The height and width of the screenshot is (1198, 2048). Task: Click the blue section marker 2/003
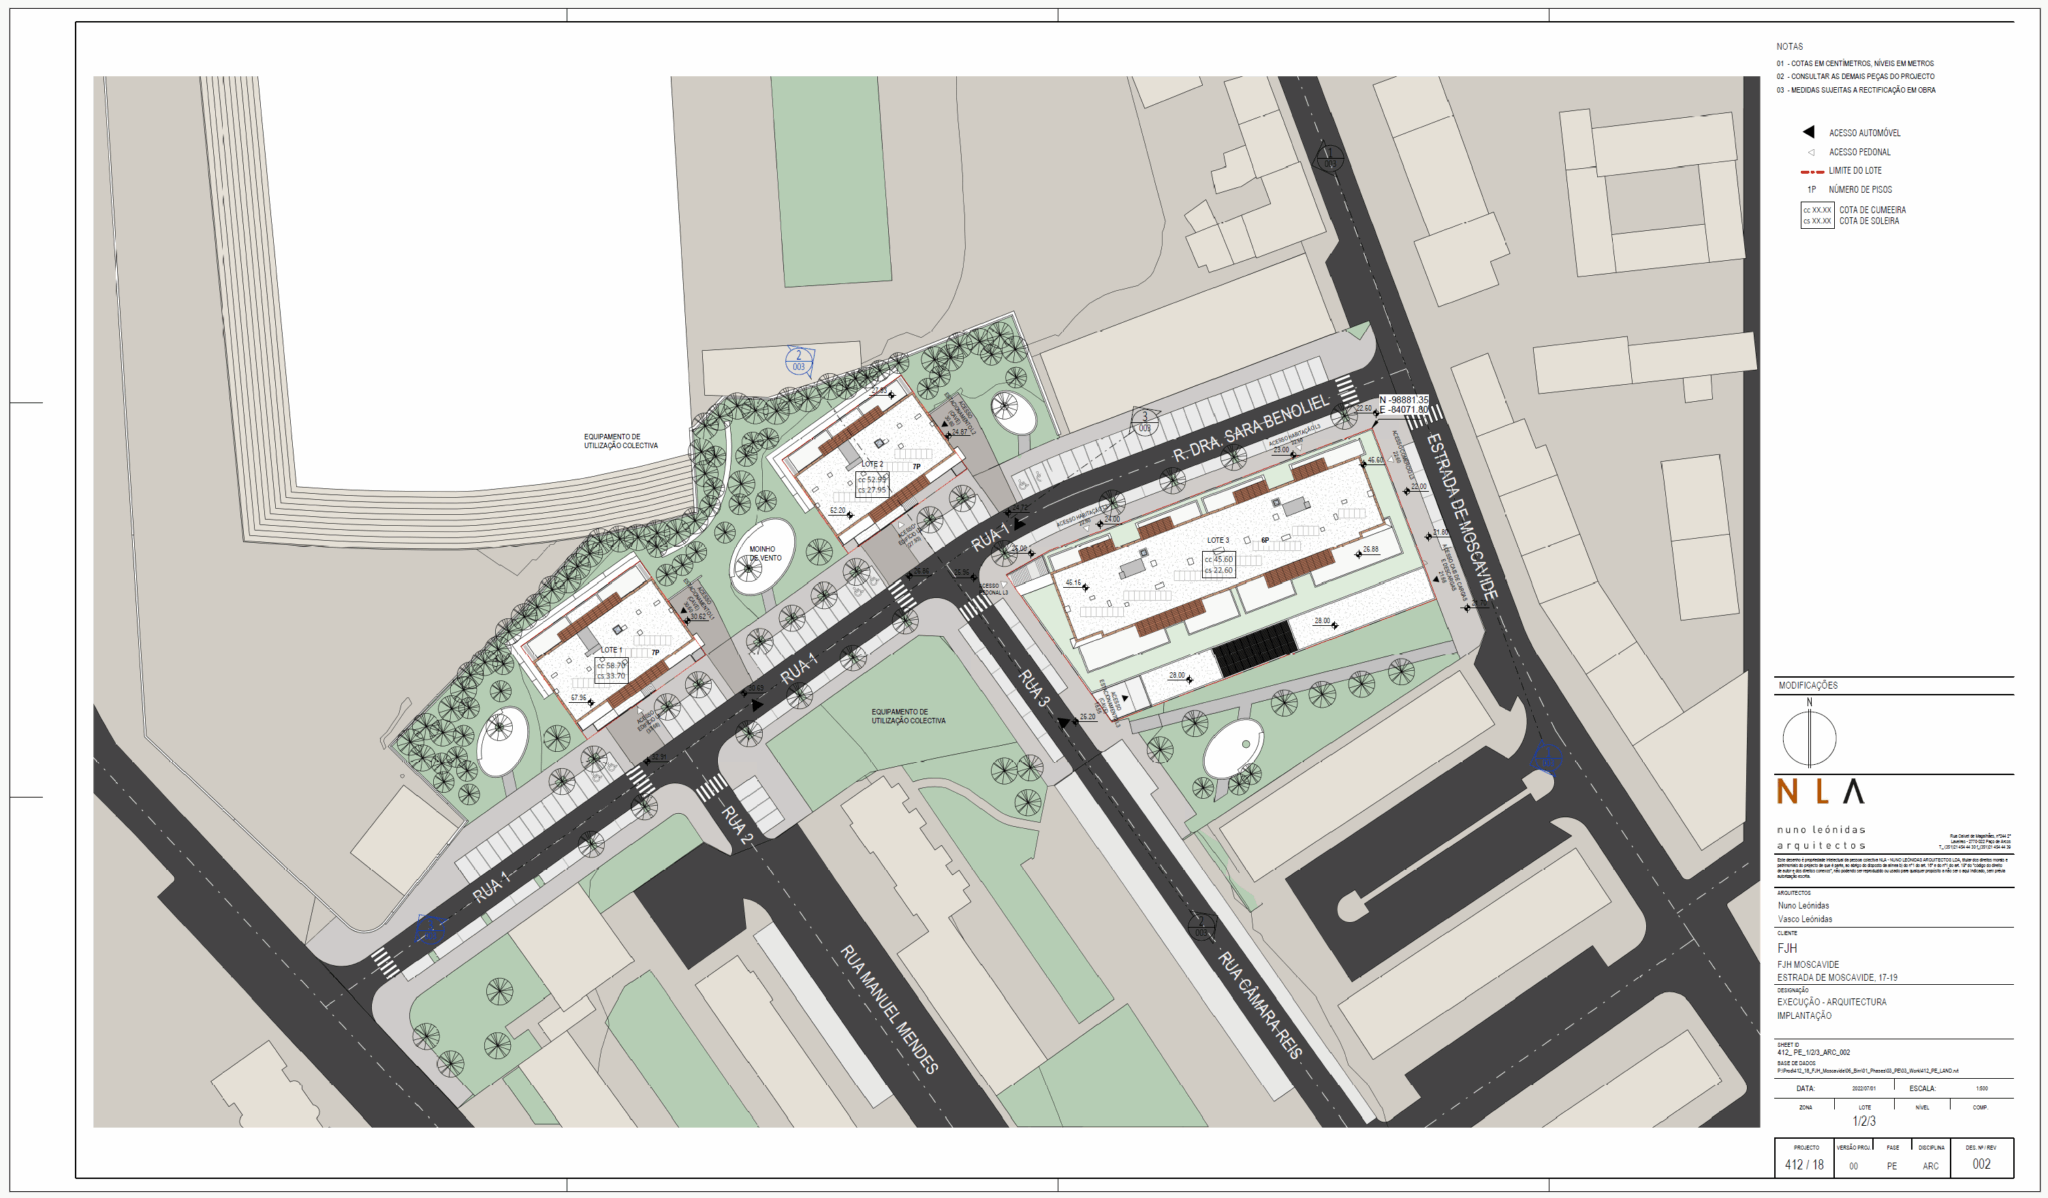(x=798, y=361)
